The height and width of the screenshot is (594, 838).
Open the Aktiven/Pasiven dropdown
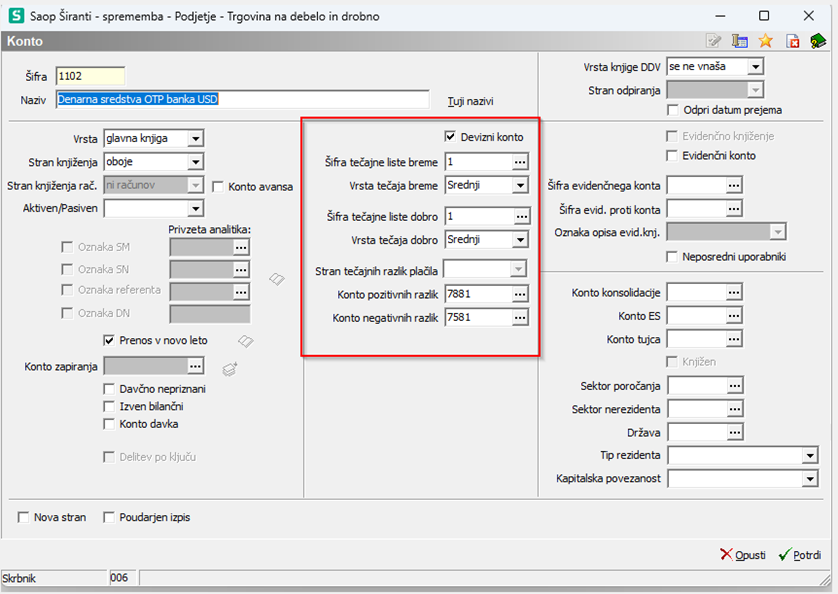[x=196, y=209]
